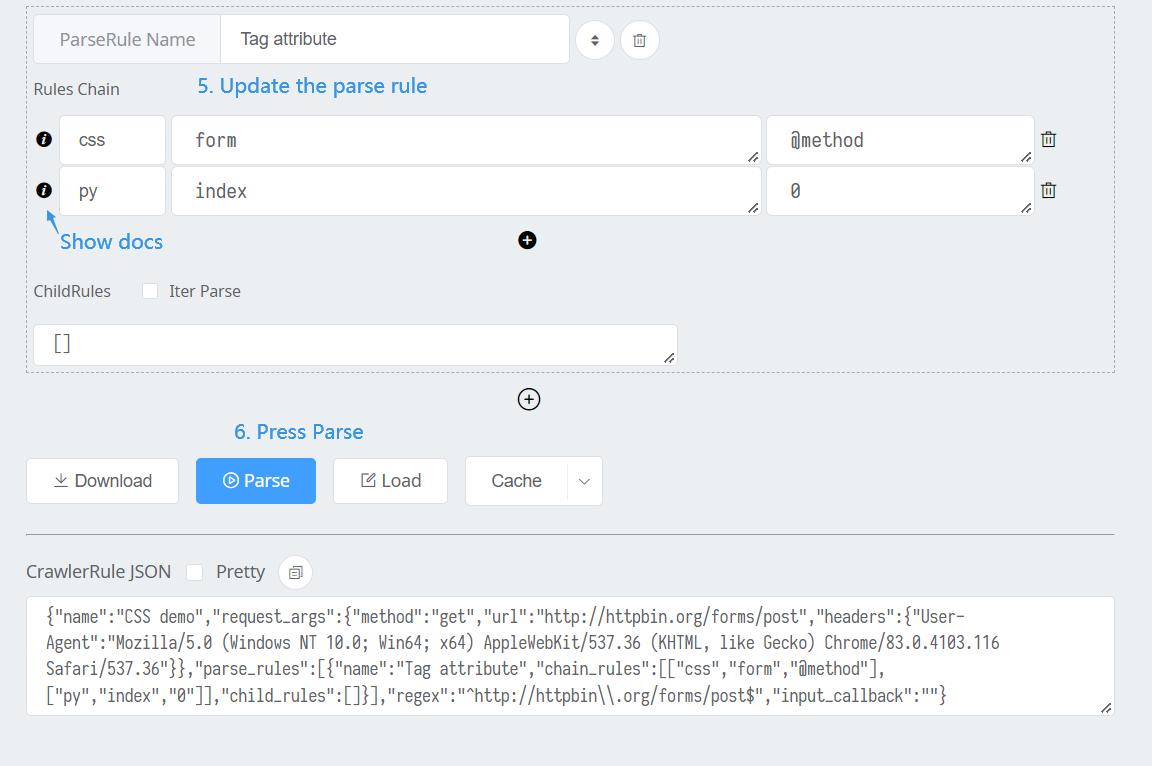The height and width of the screenshot is (766, 1152).
Task: Click the Download button
Action: [x=102, y=481]
